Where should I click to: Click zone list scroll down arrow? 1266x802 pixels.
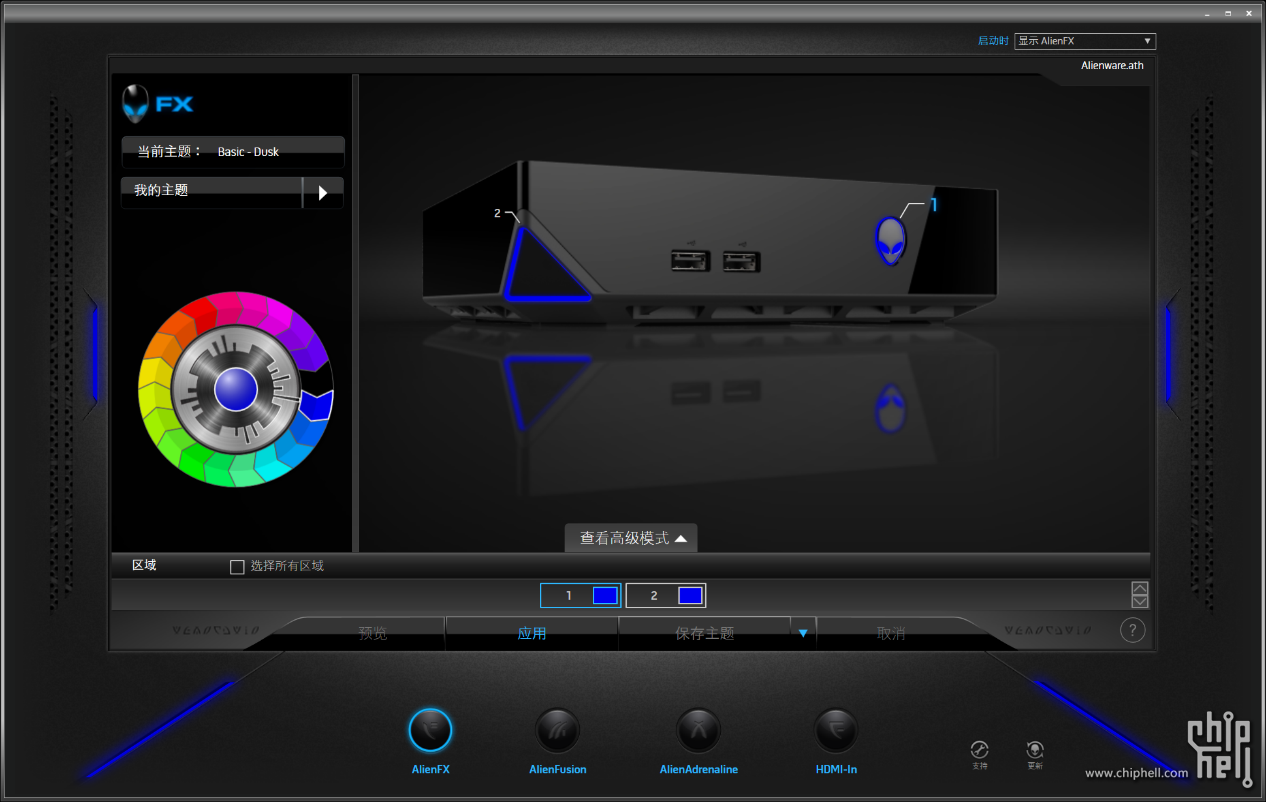(1140, 601)
